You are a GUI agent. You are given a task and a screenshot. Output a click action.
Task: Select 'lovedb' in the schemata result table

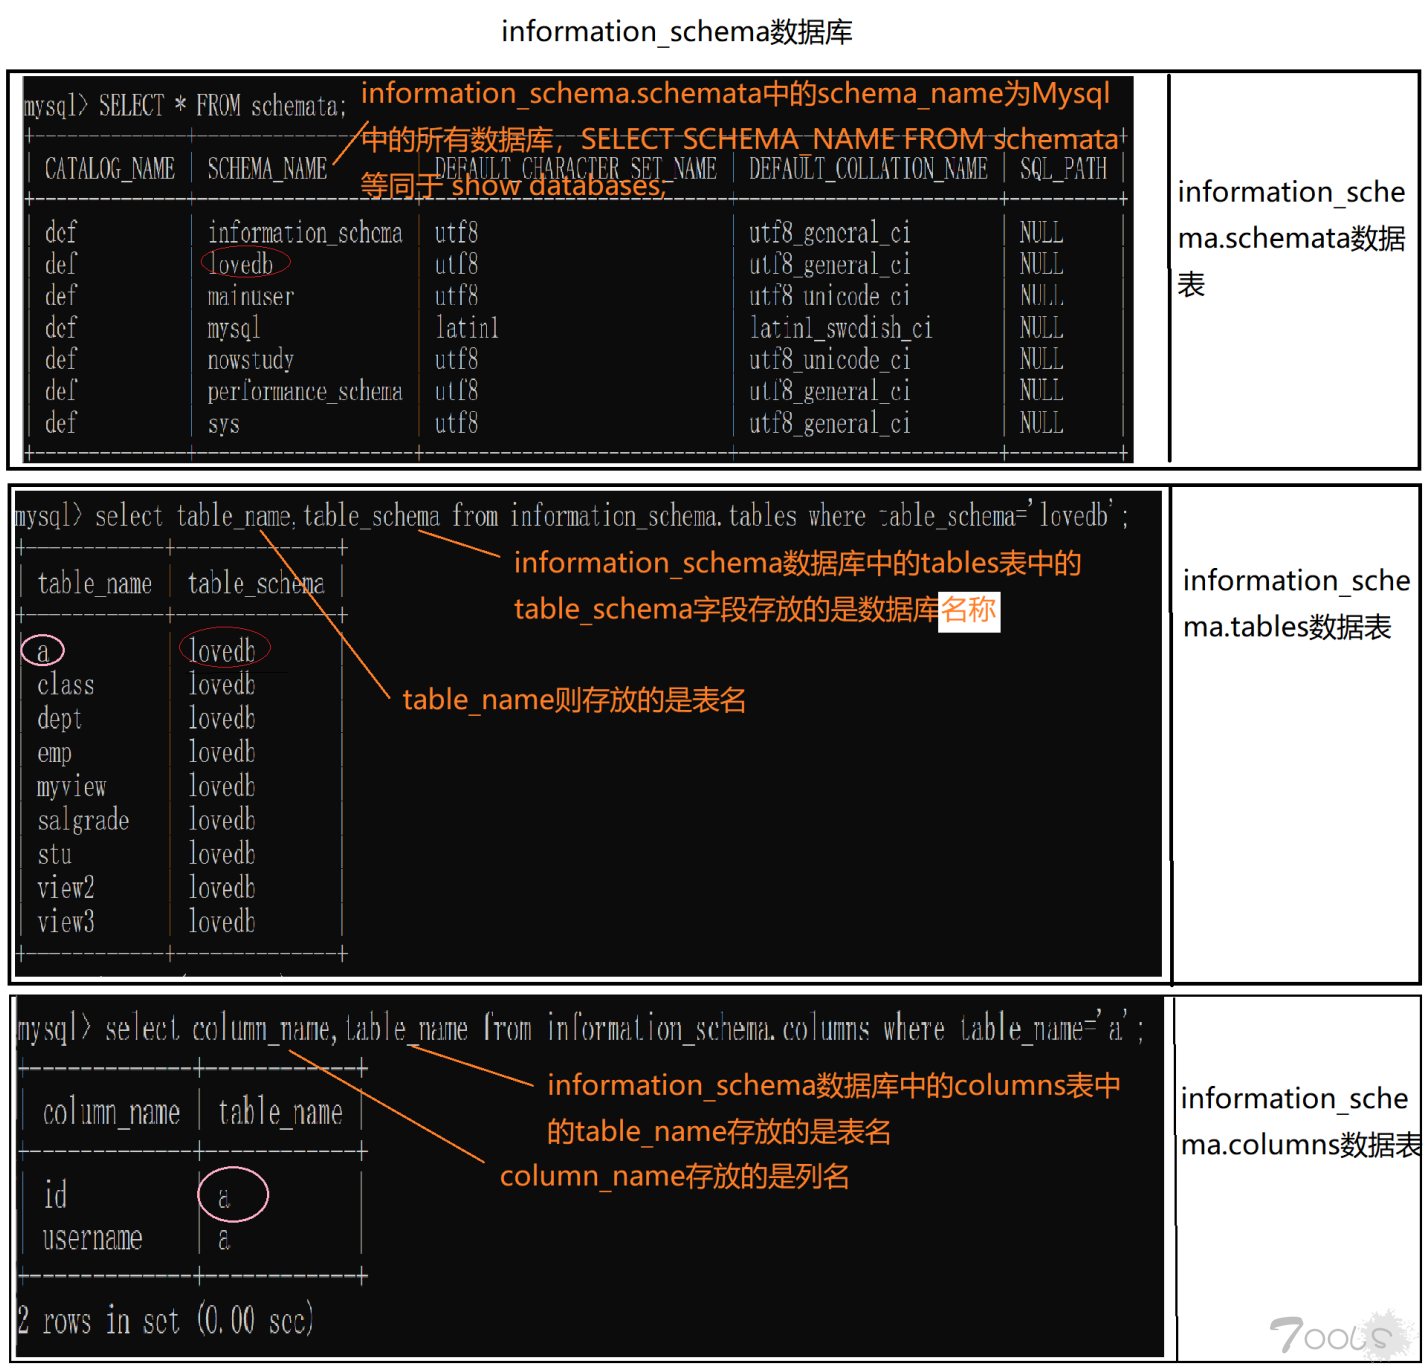[x=240, y=264]
